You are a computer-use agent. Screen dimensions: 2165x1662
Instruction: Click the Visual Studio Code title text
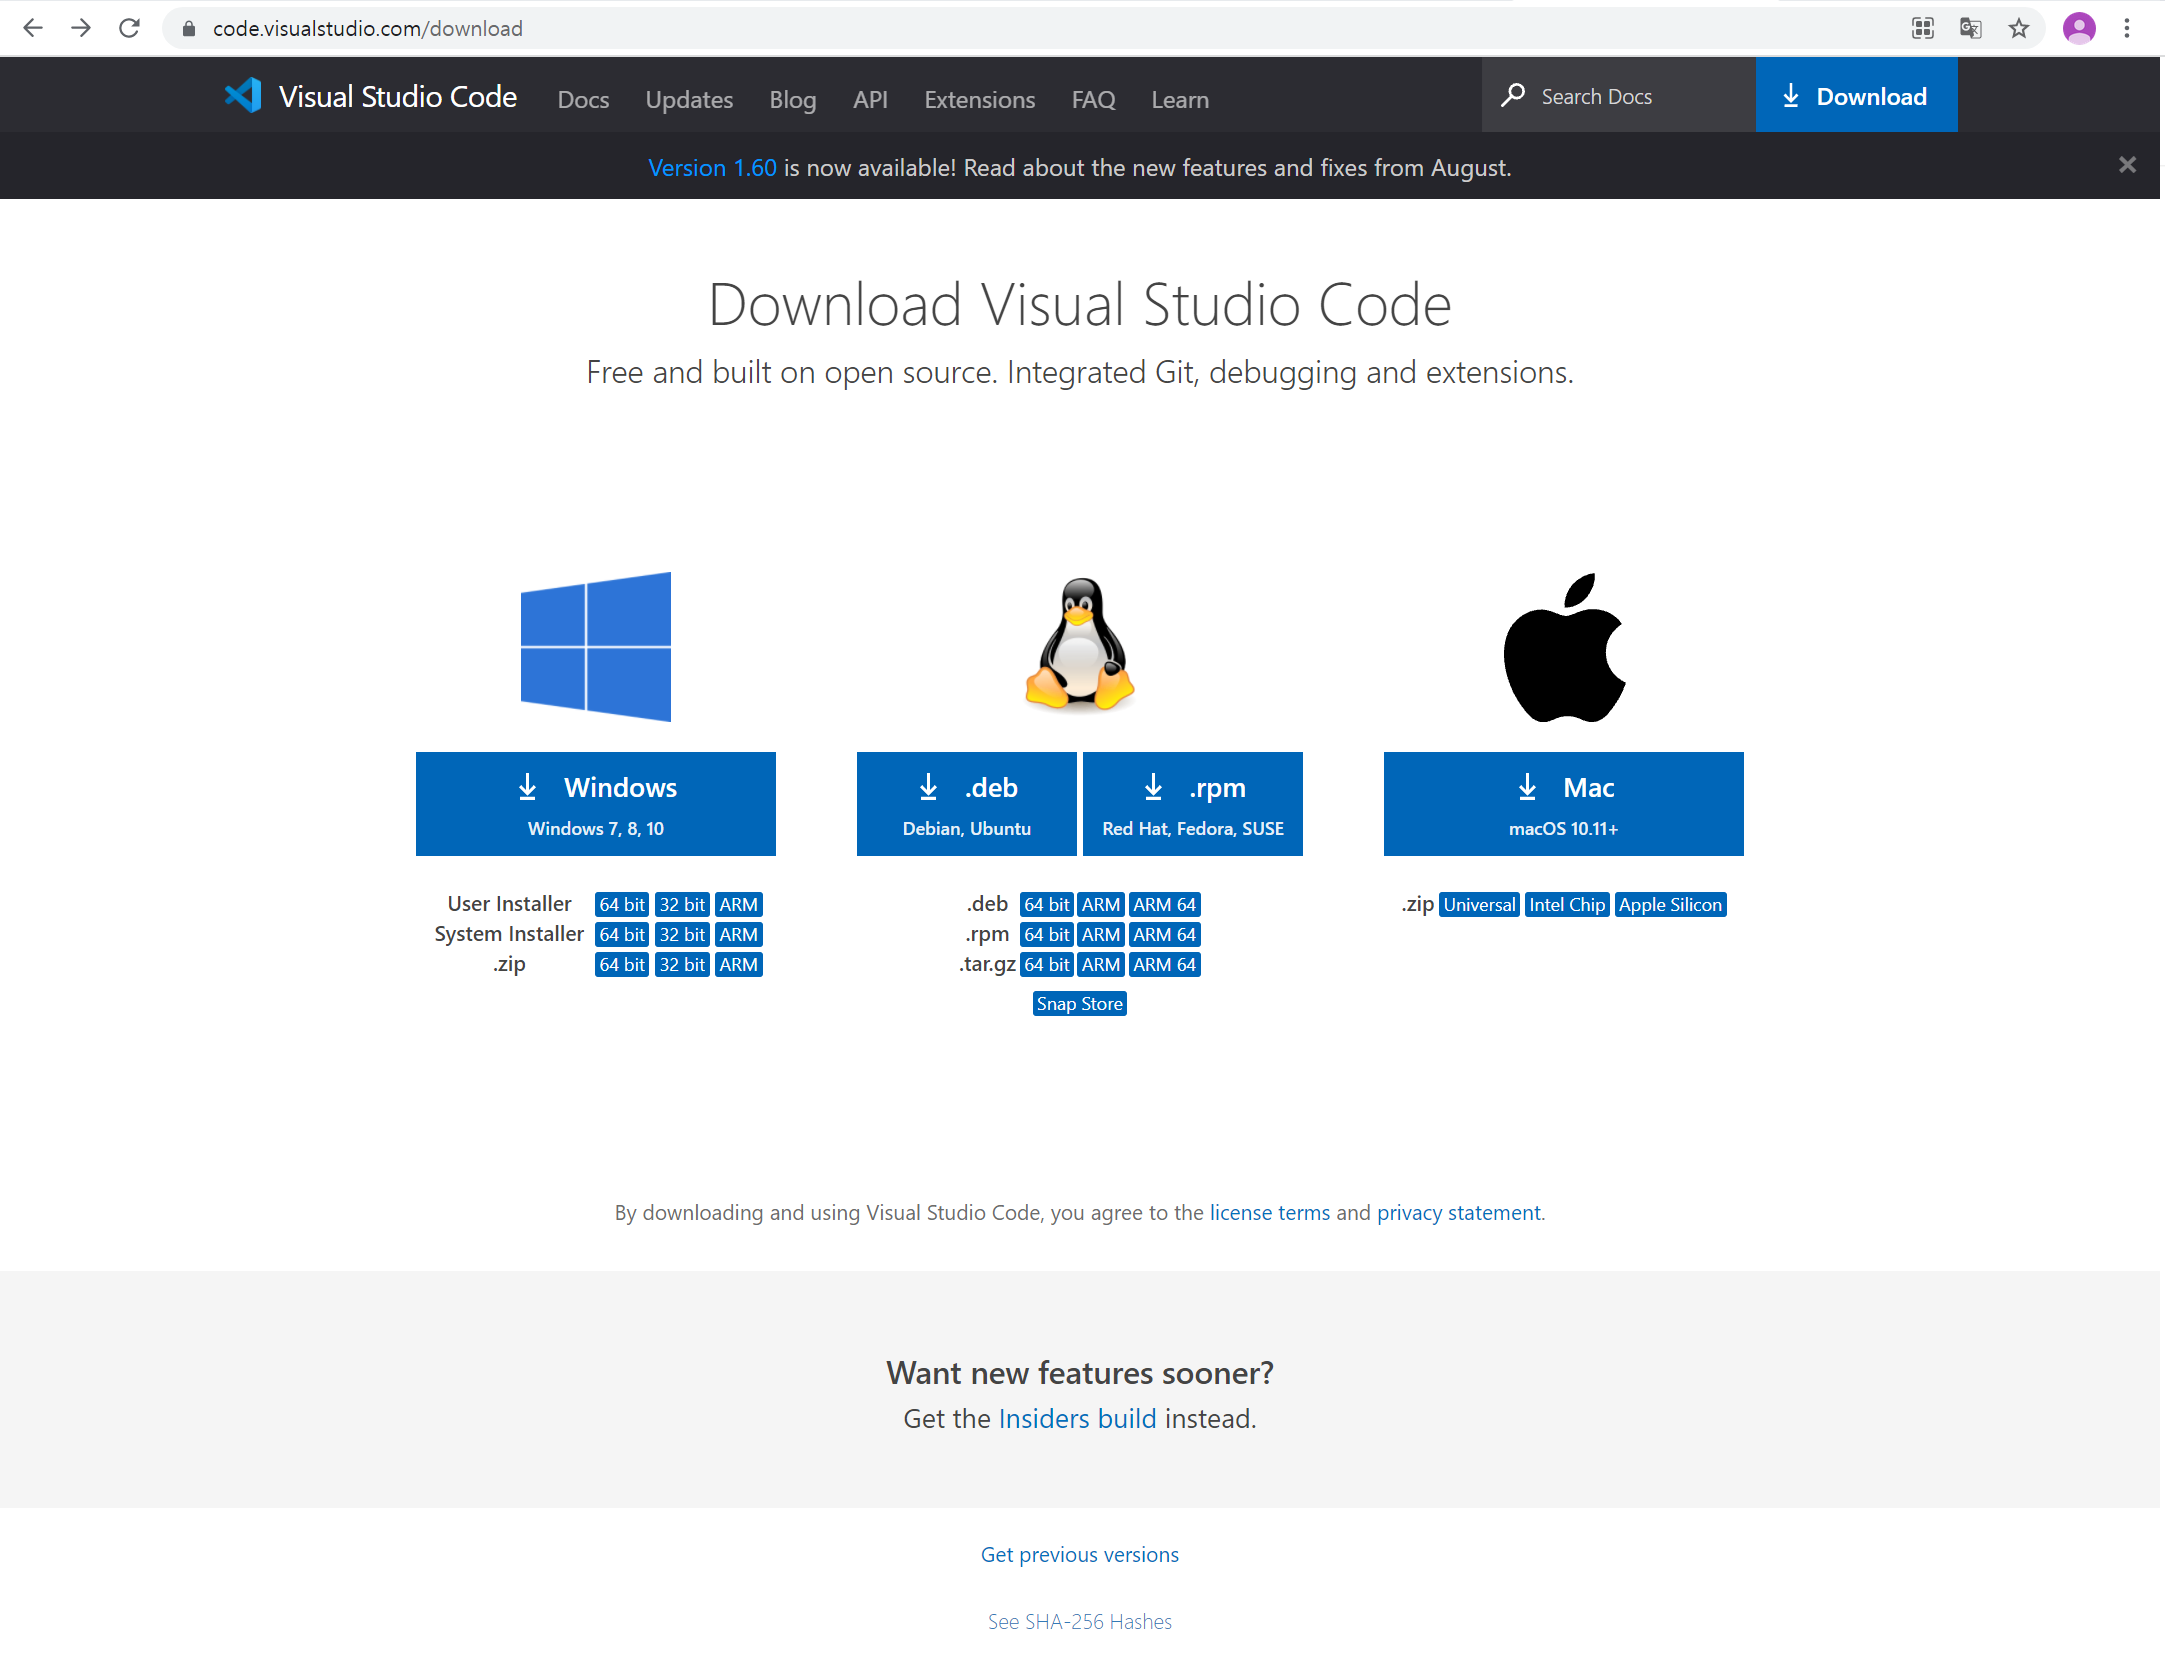click(398, 97)
